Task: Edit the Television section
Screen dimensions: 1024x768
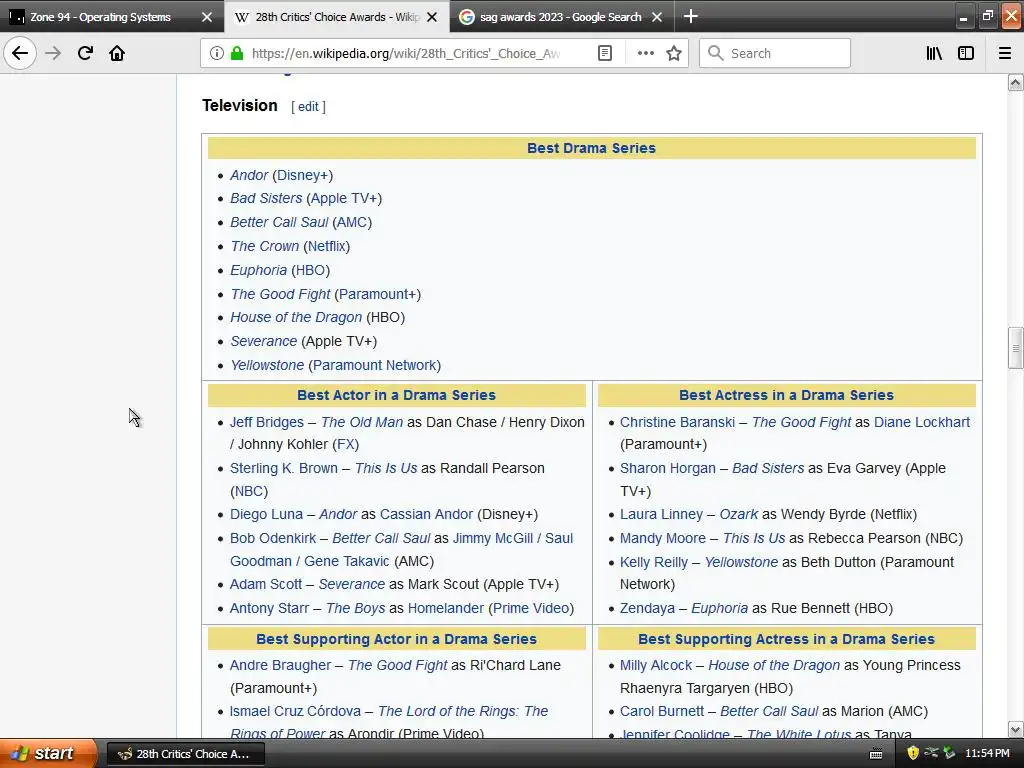Action: pyautogui.click(x=308, y=106)
